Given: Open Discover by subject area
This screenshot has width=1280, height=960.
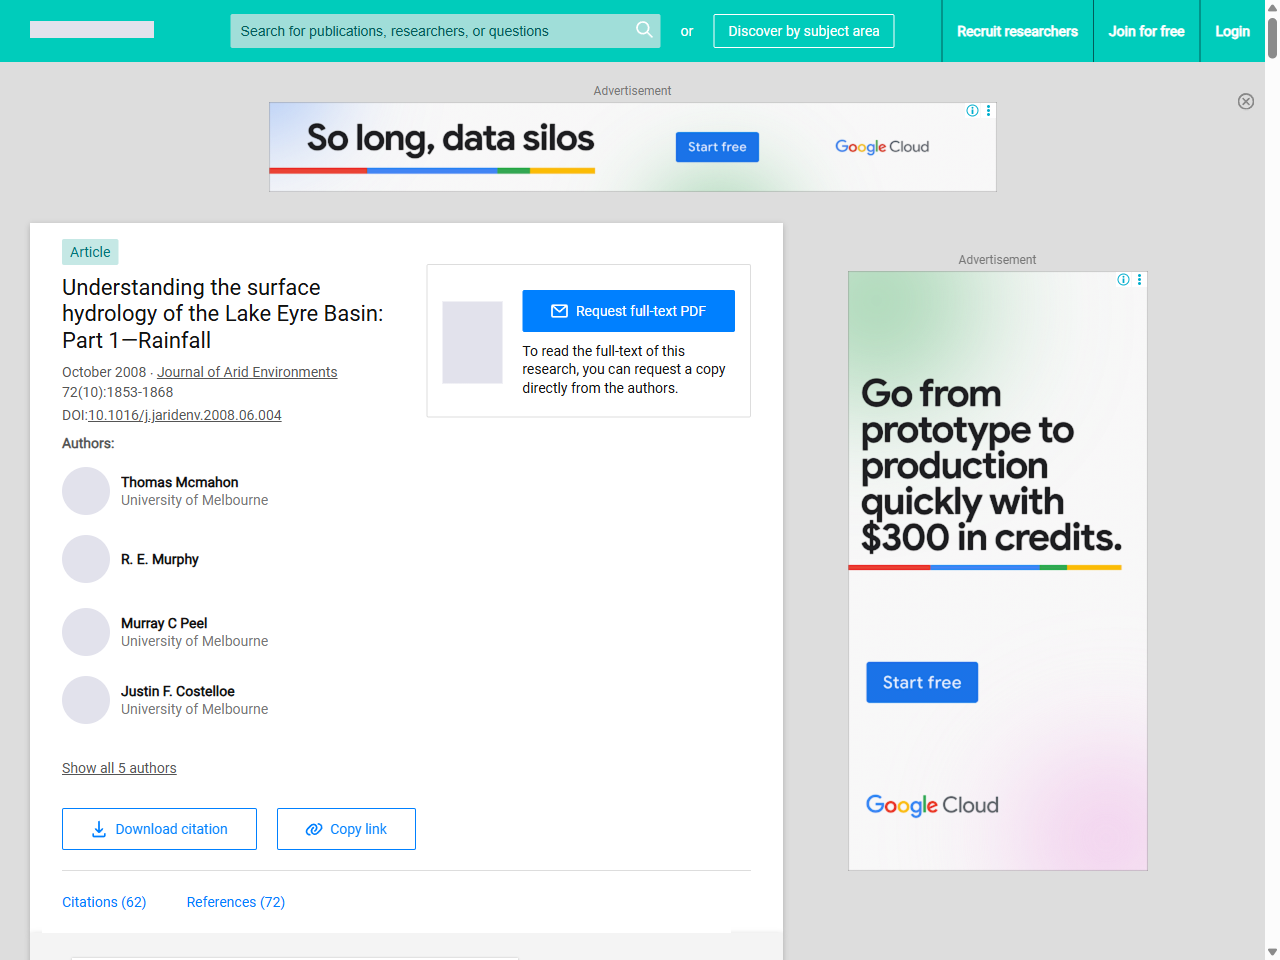Looking at the screenshot, I should 803,31.
